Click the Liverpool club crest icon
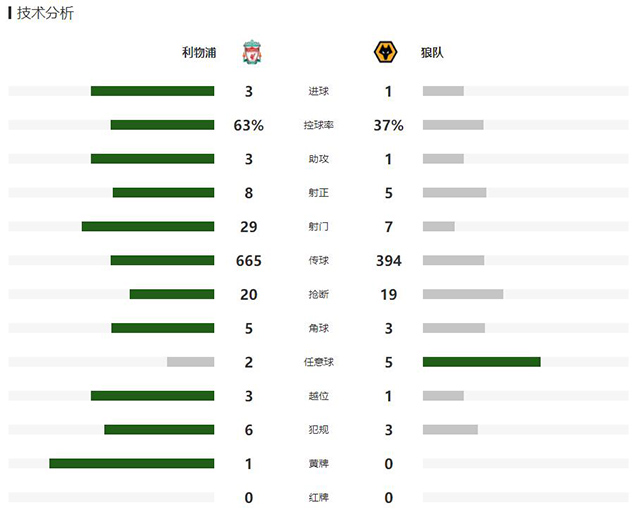Viewport: 640px width, 510px height. (252, 53)
